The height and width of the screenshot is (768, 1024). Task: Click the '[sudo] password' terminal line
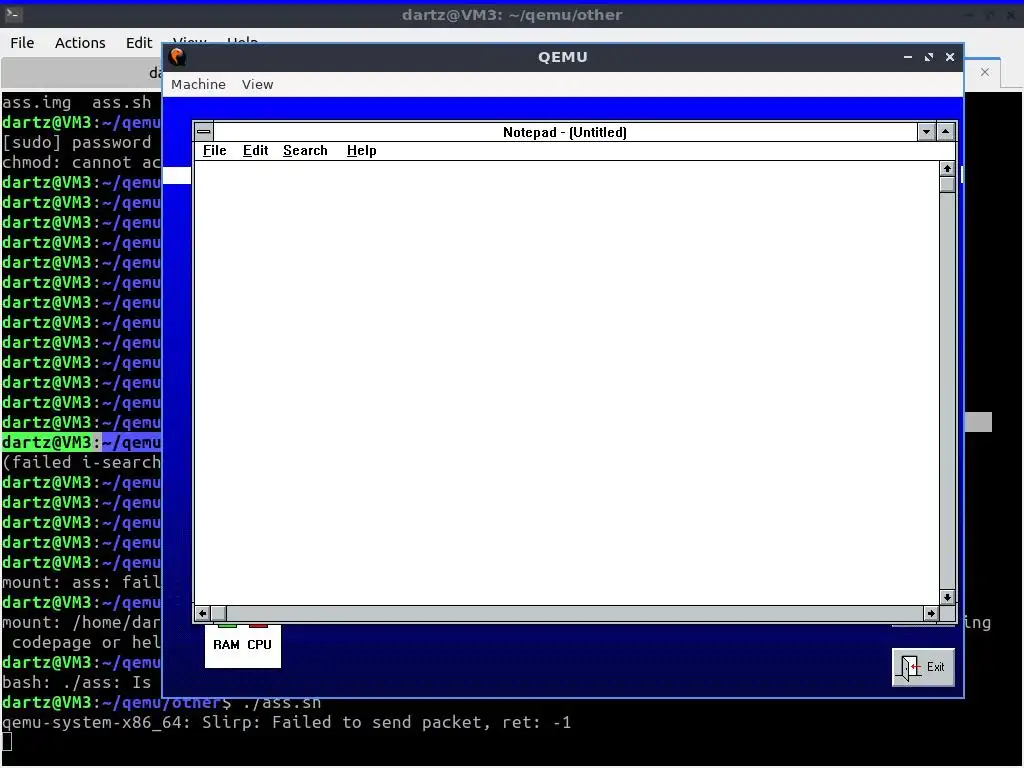(76, 142)
